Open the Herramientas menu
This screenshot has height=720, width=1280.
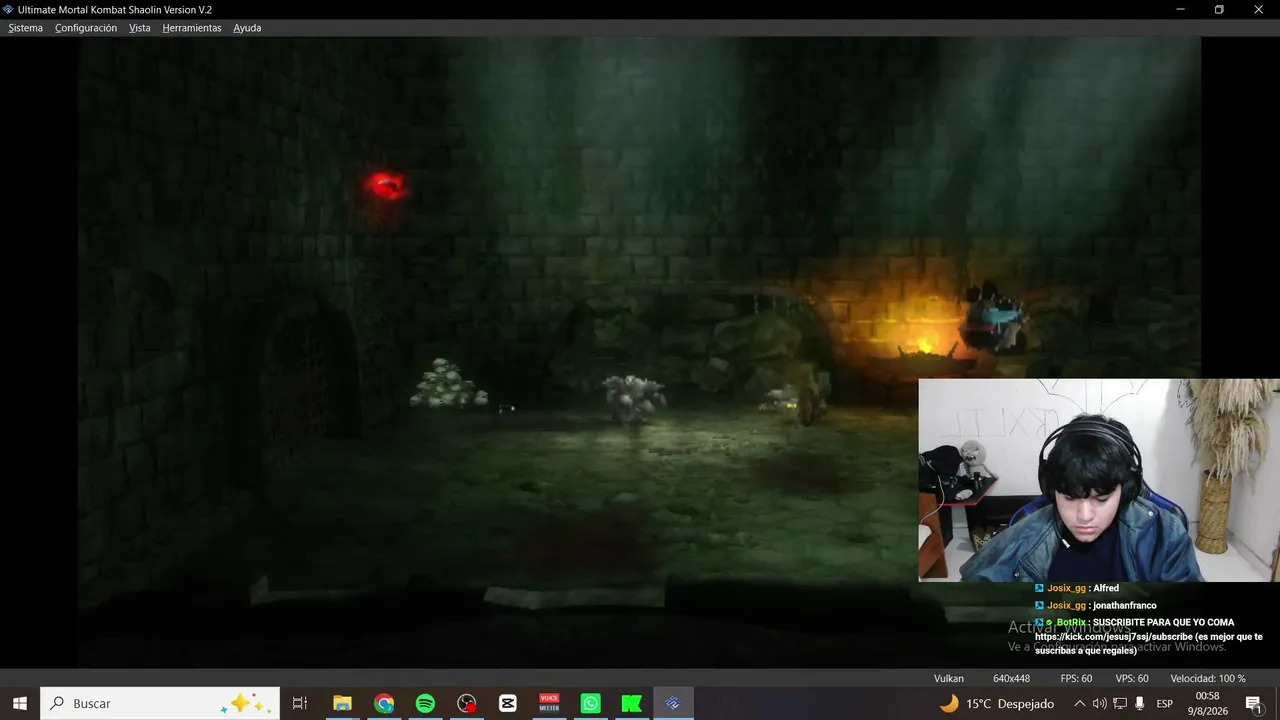coord(192,28)
